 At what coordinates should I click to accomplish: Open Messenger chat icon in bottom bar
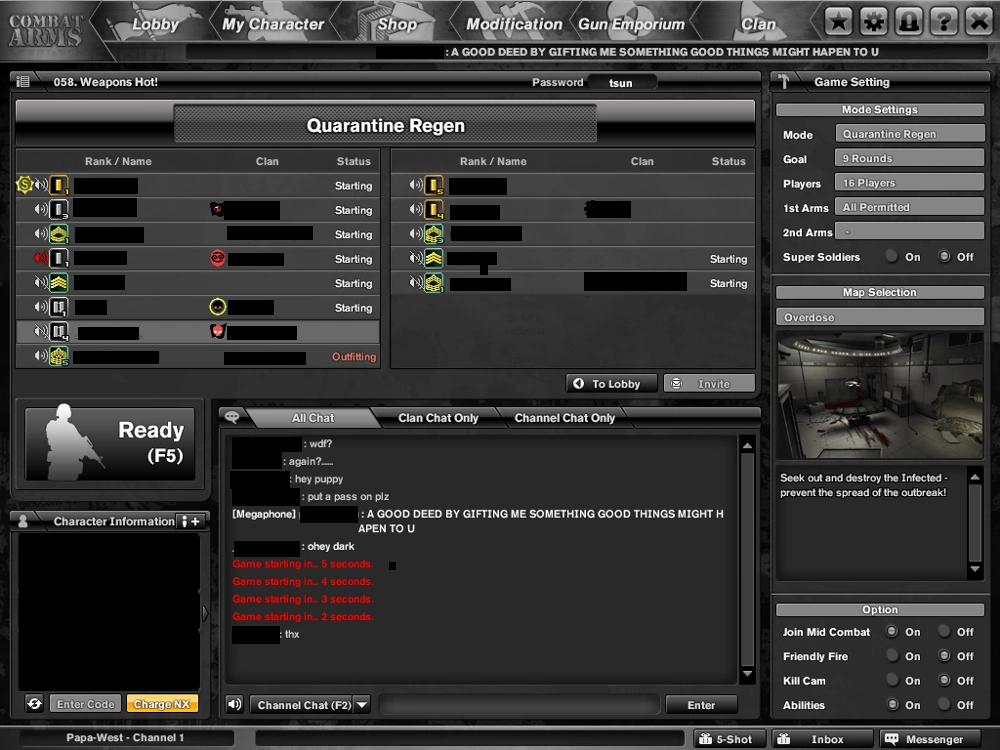pos(891,739)
